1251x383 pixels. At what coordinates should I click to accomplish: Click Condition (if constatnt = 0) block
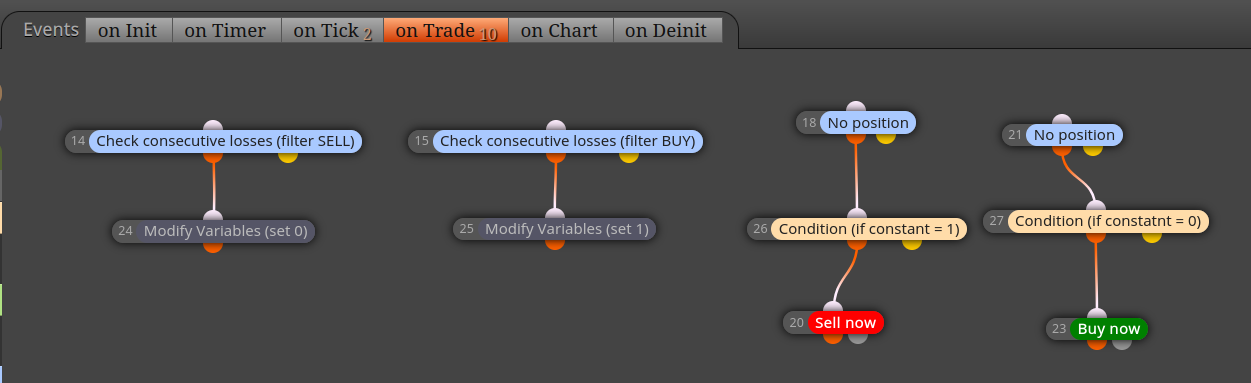tap(1108, 221)
